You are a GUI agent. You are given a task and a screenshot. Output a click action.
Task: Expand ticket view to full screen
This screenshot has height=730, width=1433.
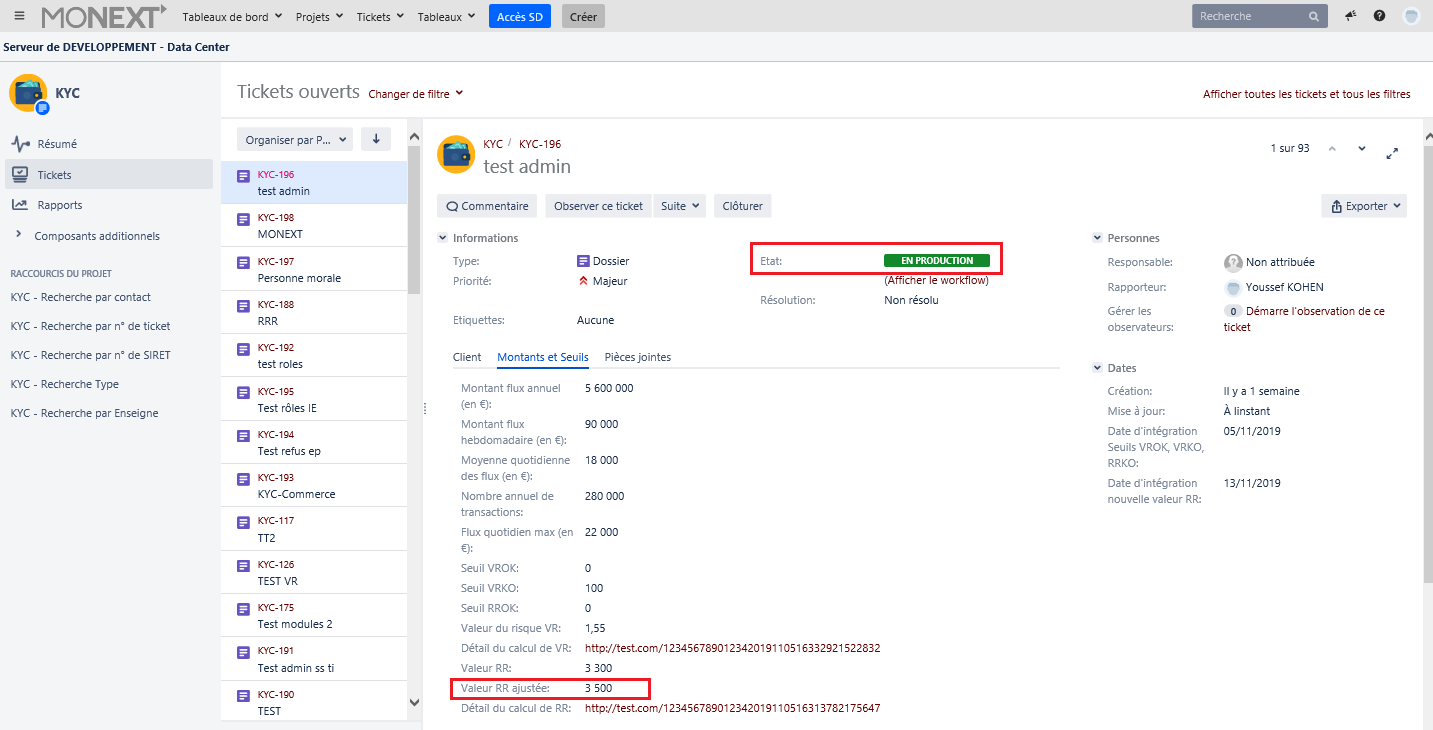coord(1392,153)
